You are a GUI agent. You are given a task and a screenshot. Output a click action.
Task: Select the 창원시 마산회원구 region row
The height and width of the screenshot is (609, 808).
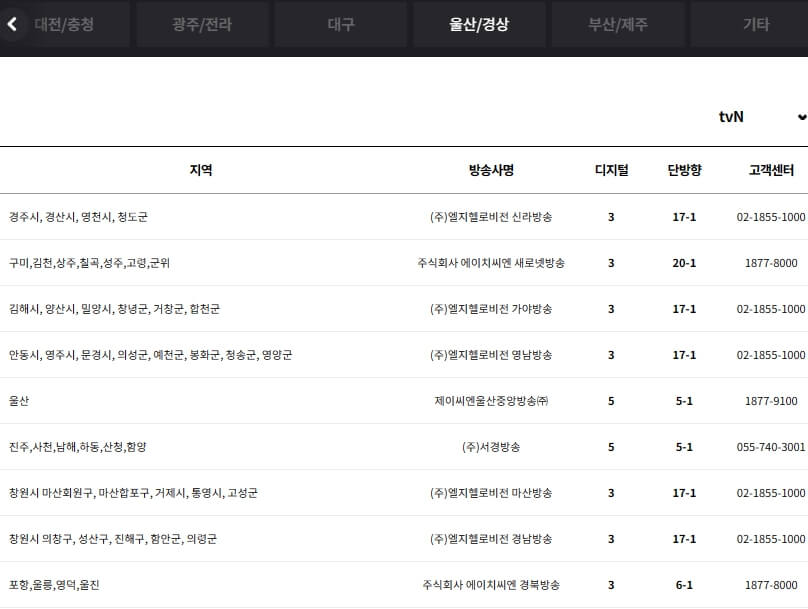click(x=404, y=493)
